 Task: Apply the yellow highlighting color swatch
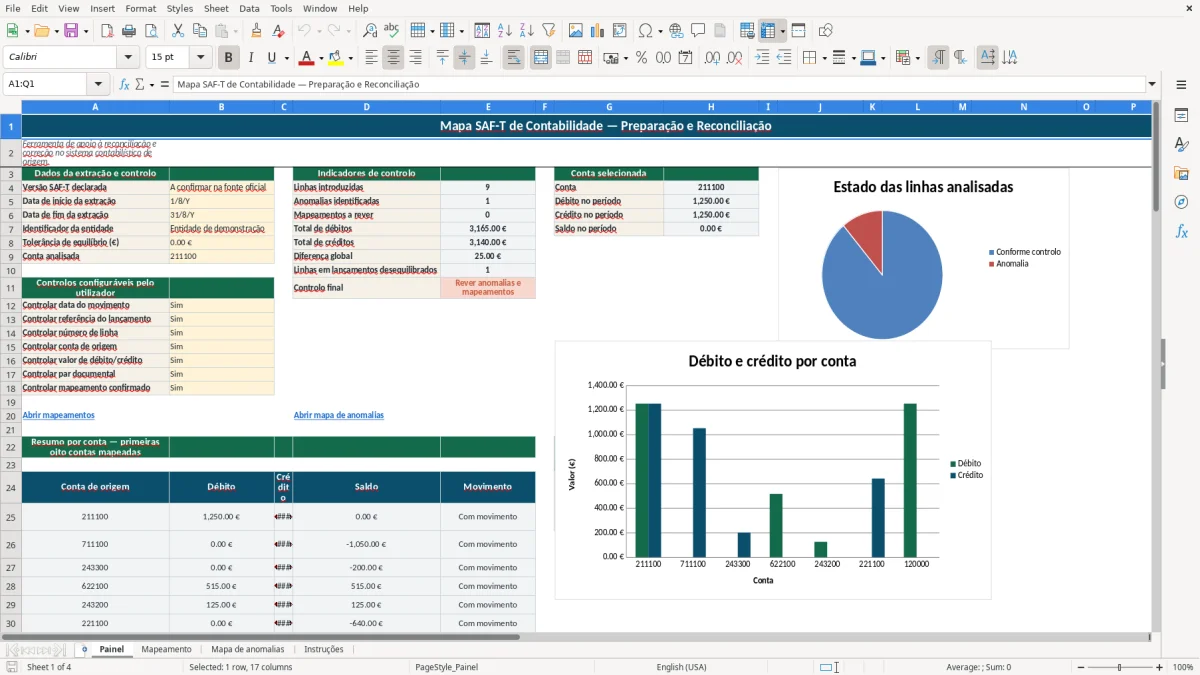point(335,58)
